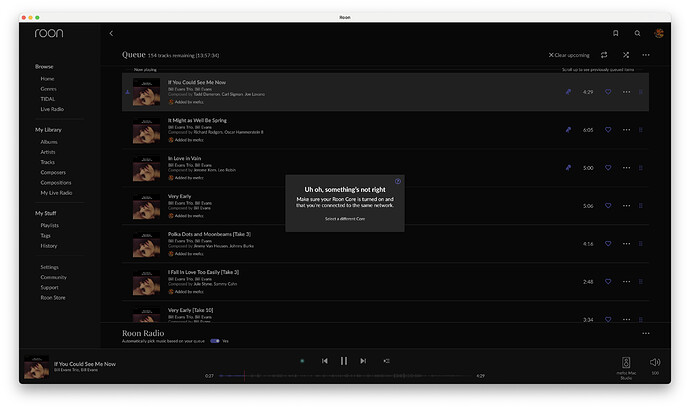Pin icon on If You Could See Me Now
The image size is (690, 409).
(568, 92)
